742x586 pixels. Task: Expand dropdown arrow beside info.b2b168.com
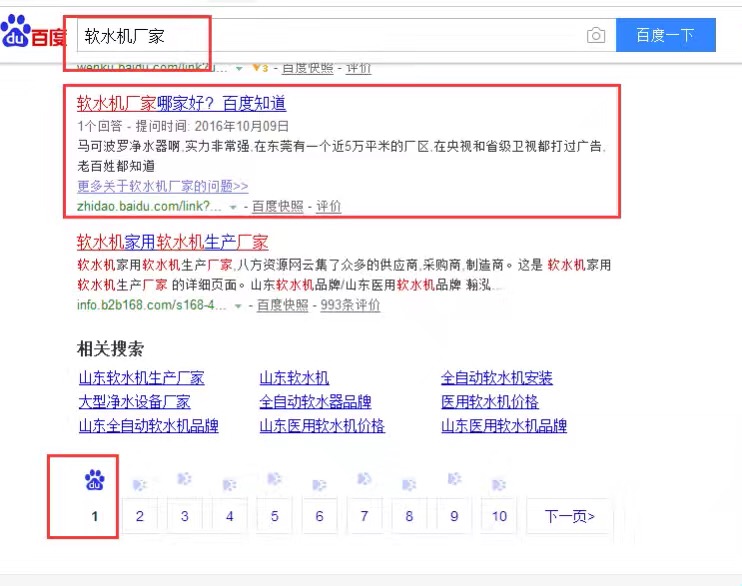238,306
